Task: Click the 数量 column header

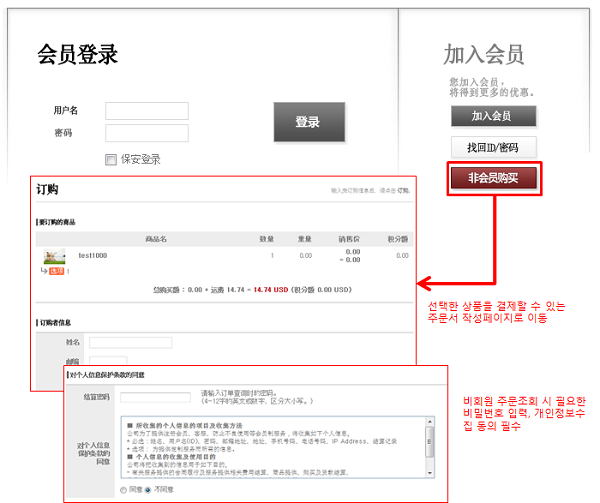Action: (x=267, y=239)
